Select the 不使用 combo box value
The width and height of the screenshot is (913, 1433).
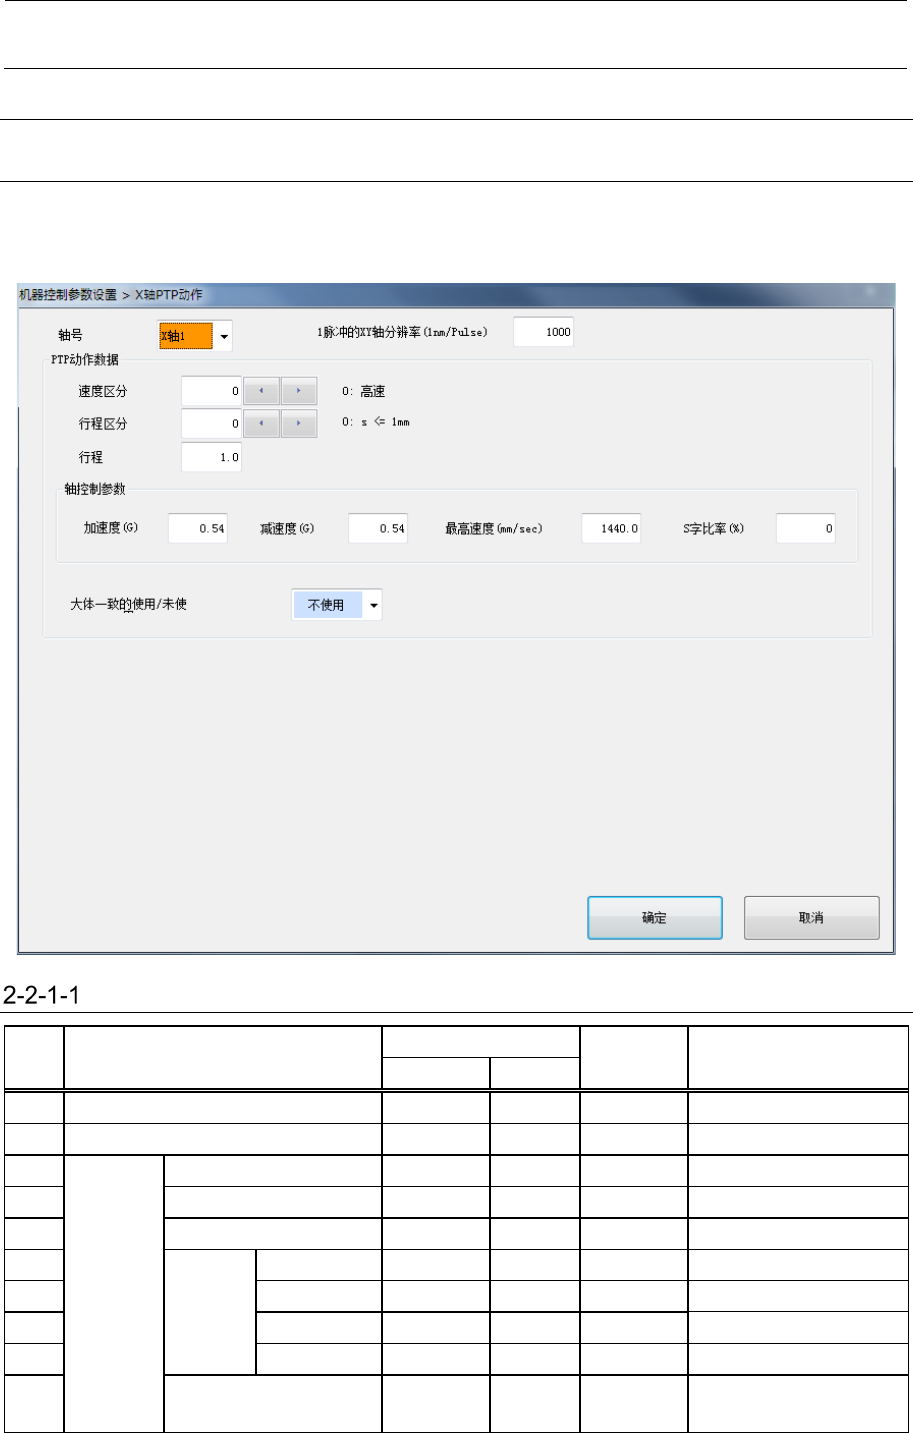[x=327, y=605]
